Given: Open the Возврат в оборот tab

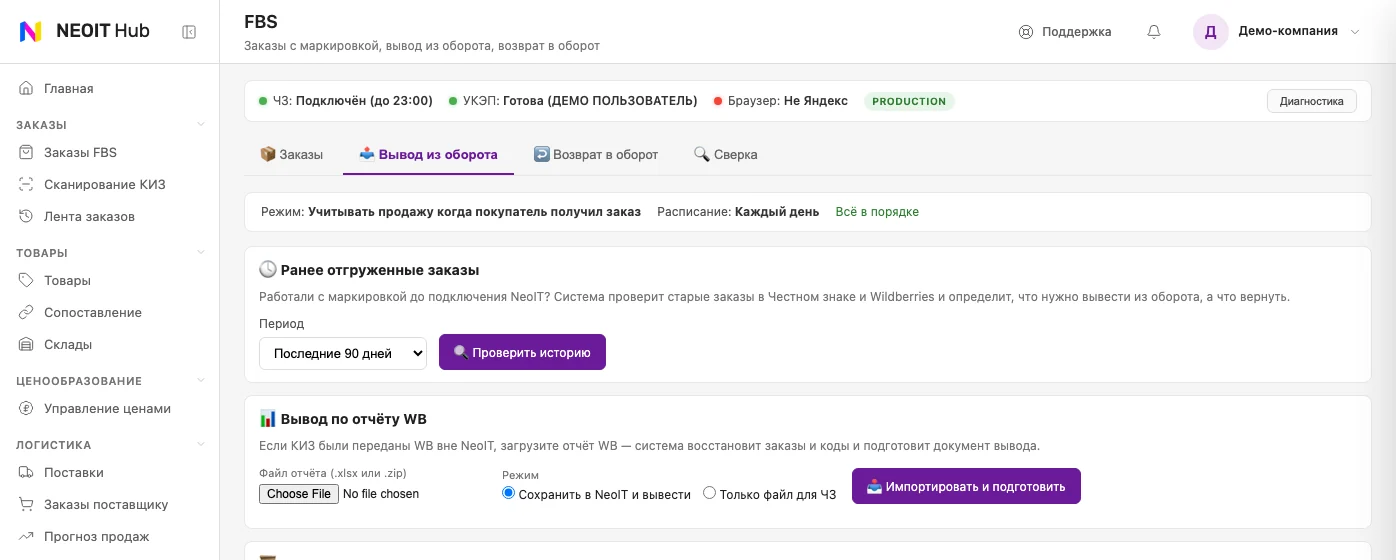Looking at the screenshot, I should click(596, 154).
